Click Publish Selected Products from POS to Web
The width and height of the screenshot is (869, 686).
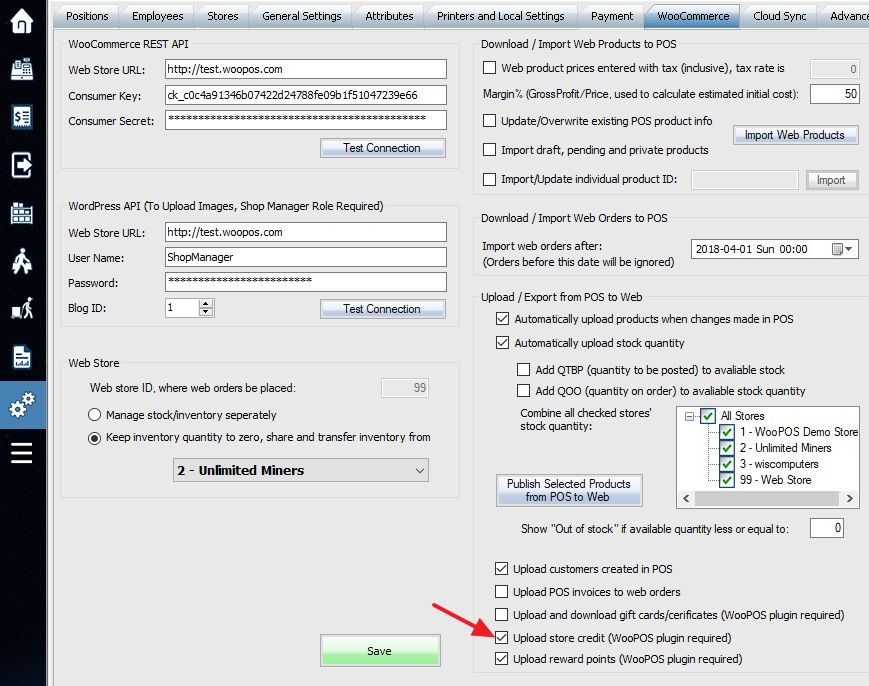click(569, 490)
